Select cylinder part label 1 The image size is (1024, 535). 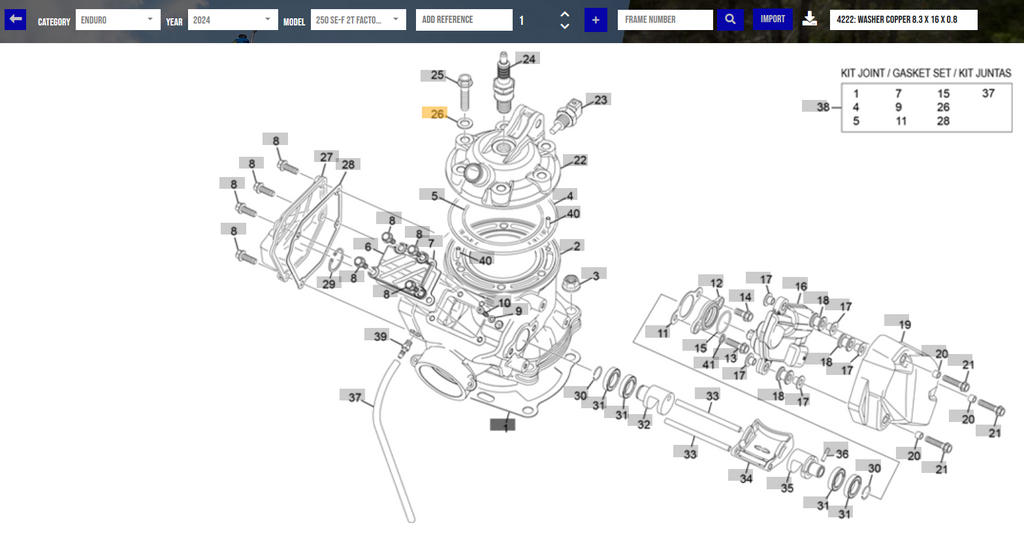click(x=507, y=425)
